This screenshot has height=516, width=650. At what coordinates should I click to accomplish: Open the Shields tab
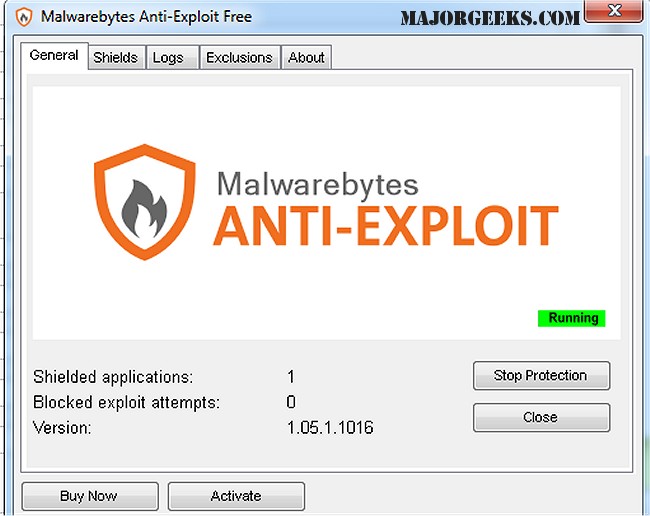coord(116,57)
